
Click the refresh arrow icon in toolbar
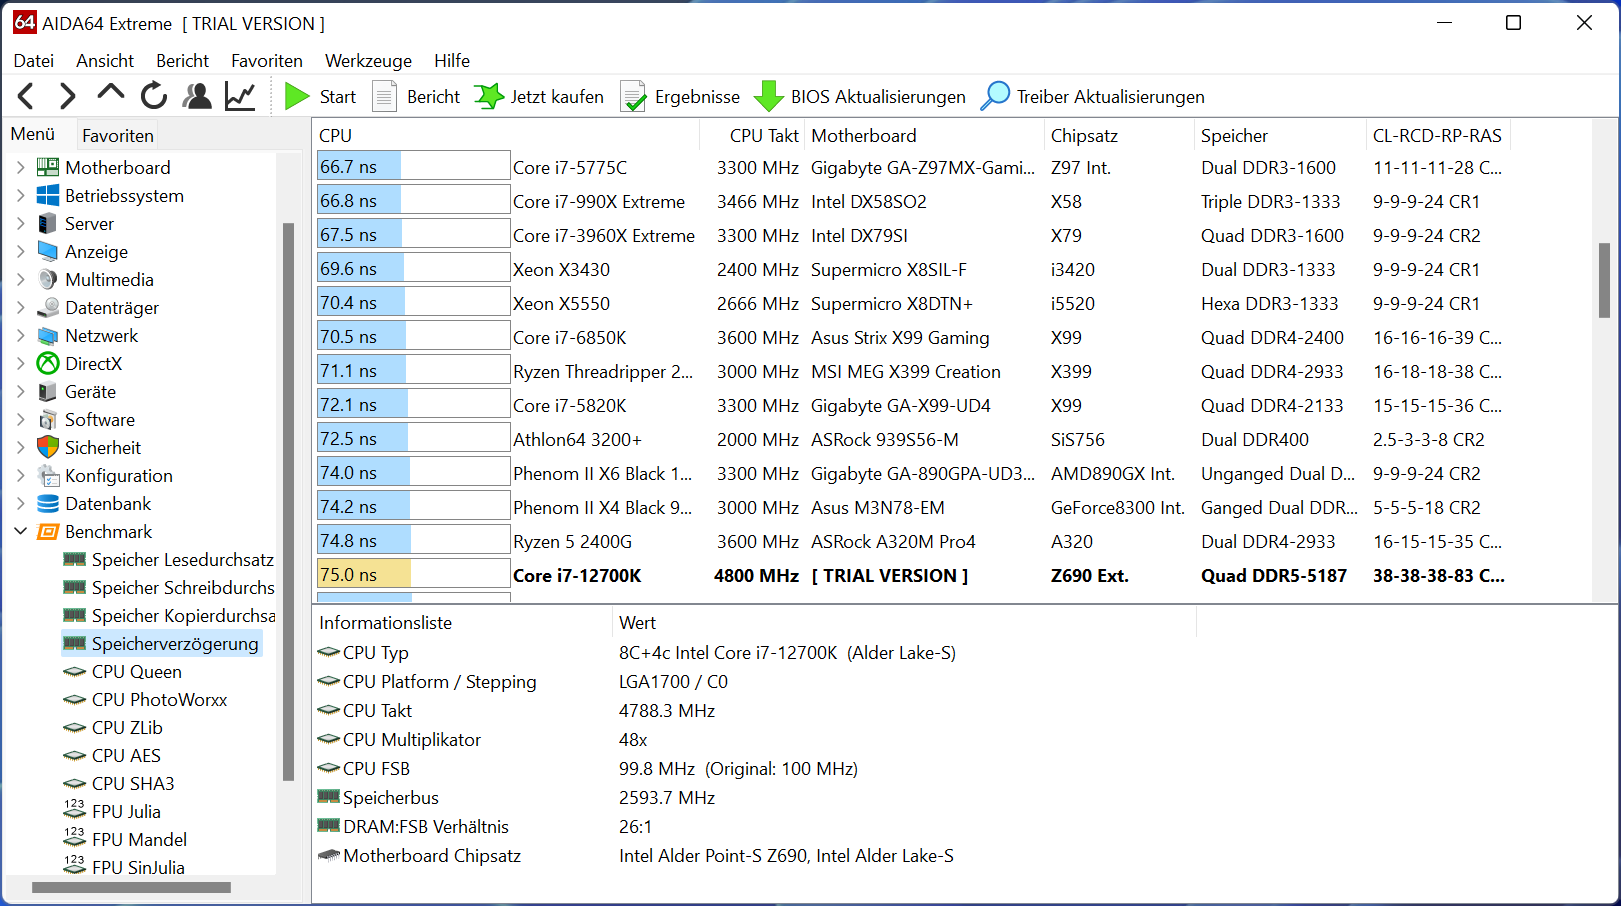(153, 95)
